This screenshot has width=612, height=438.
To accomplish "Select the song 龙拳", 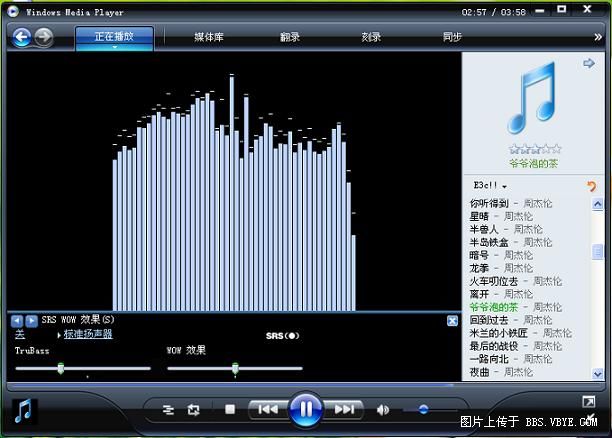I will coord(501,268).
